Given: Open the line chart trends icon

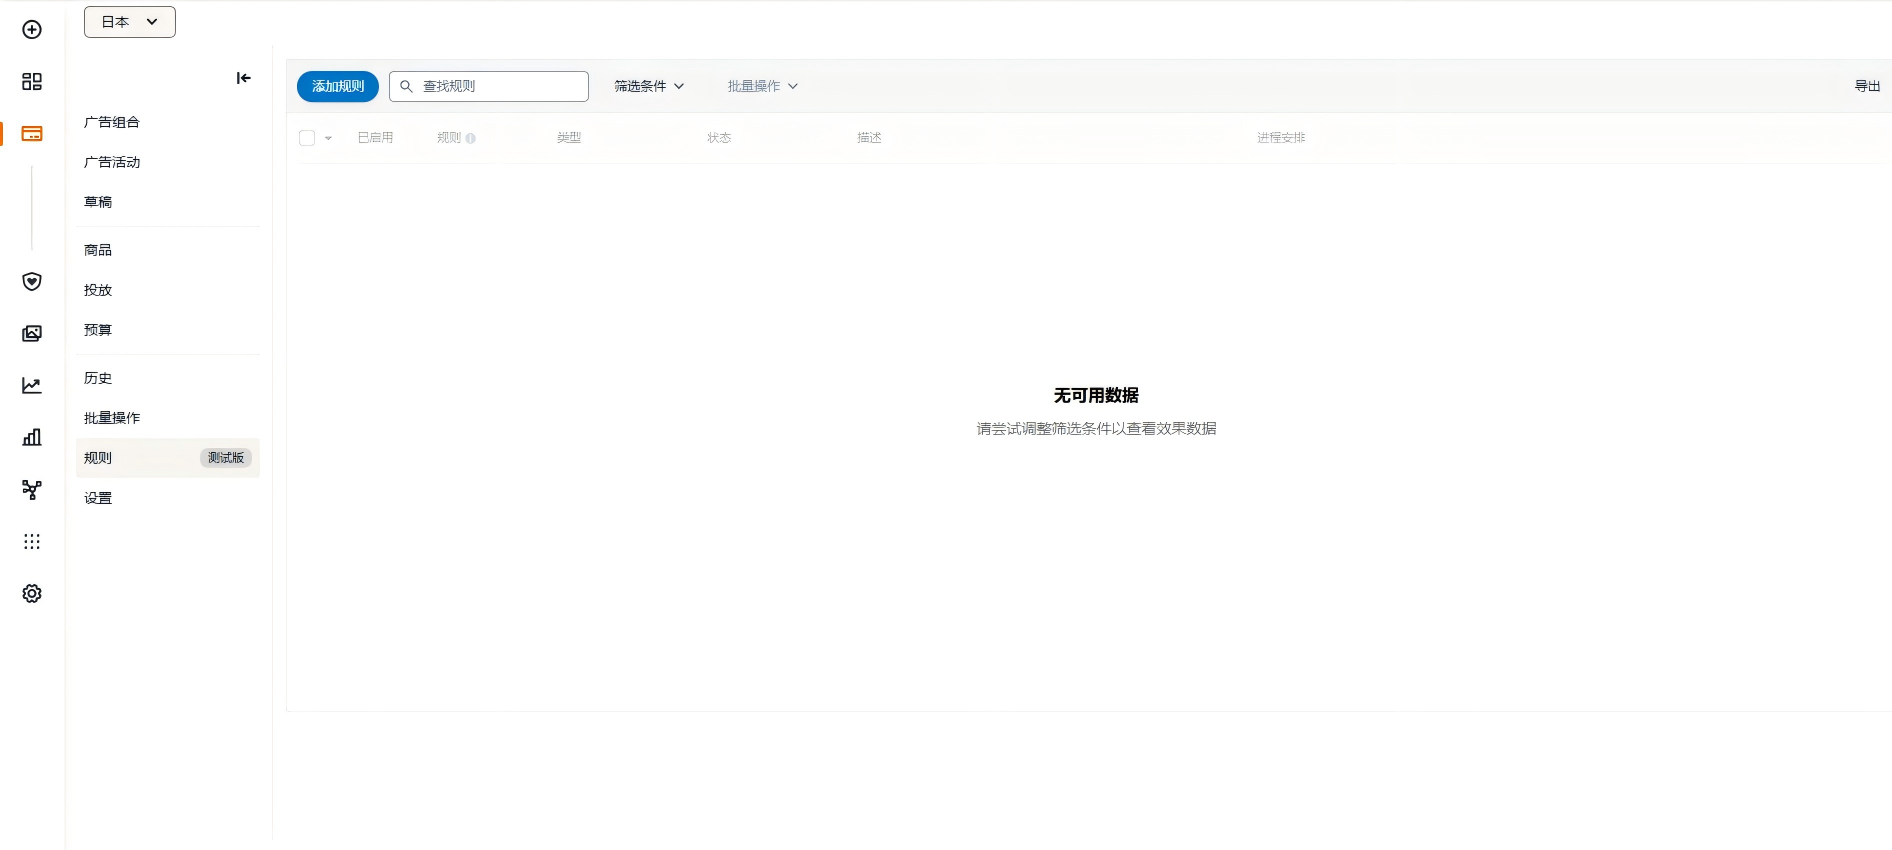Looking at the screenshot, I should coord(32,386).
